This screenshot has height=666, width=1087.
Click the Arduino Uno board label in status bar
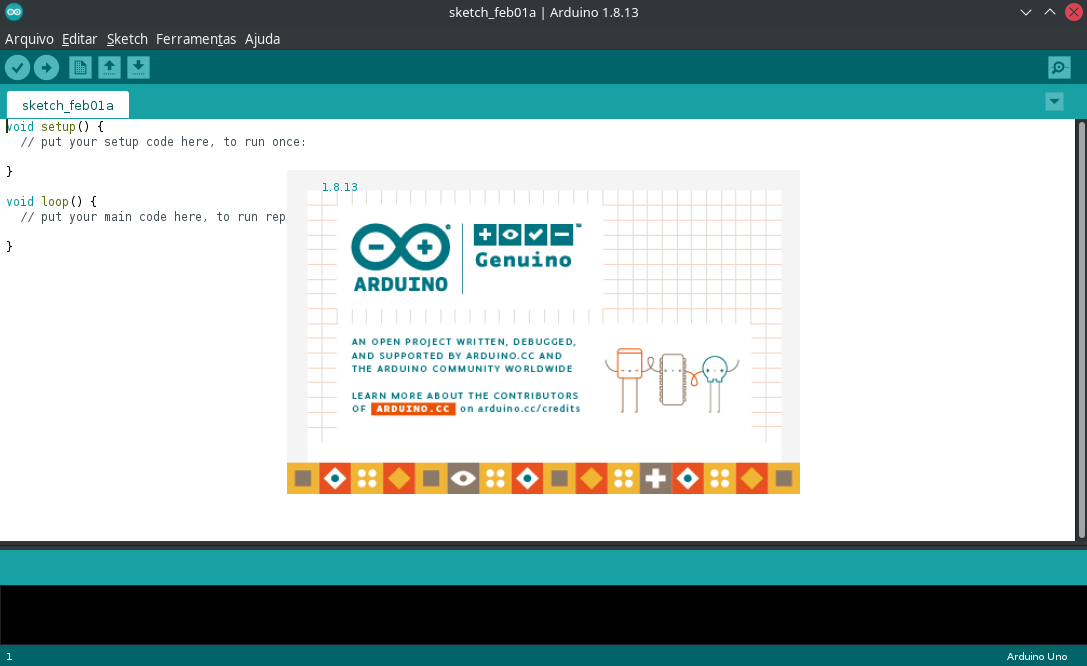click(x=1036, y=656)
